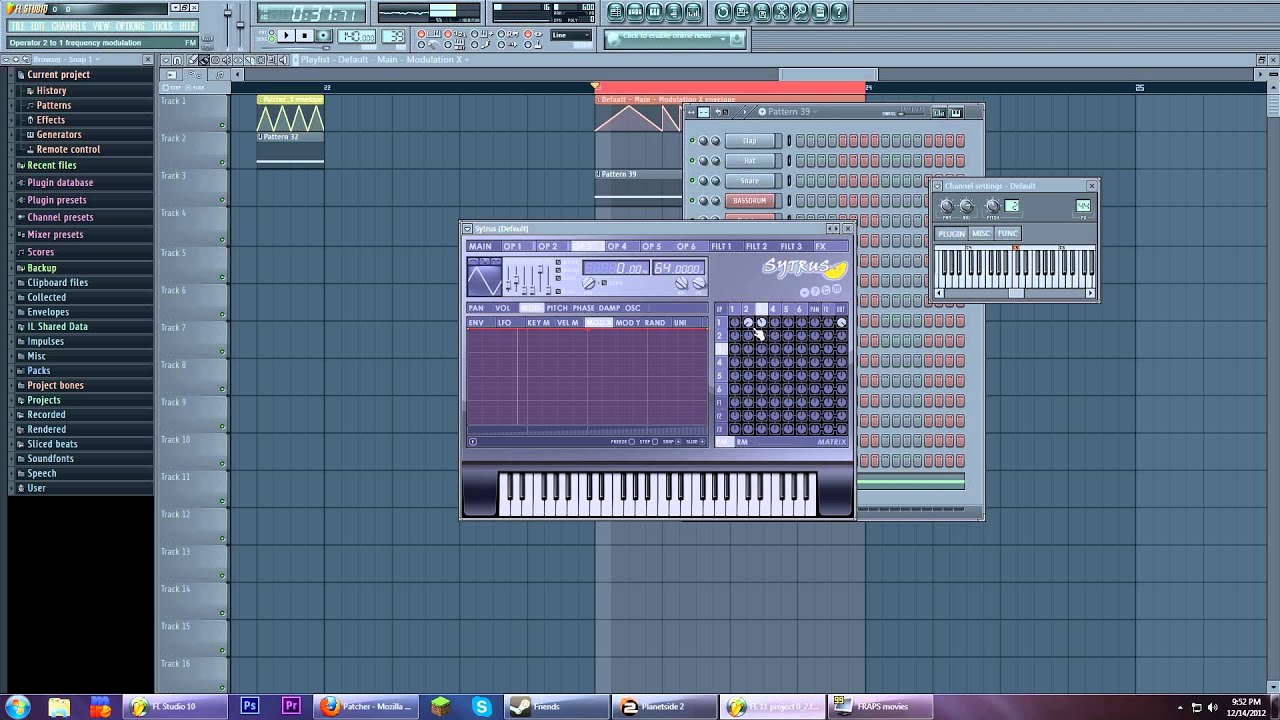Expand the Packs folder in browser
1280x720 pixels.
pyautogui.click(x=39, y=370)
